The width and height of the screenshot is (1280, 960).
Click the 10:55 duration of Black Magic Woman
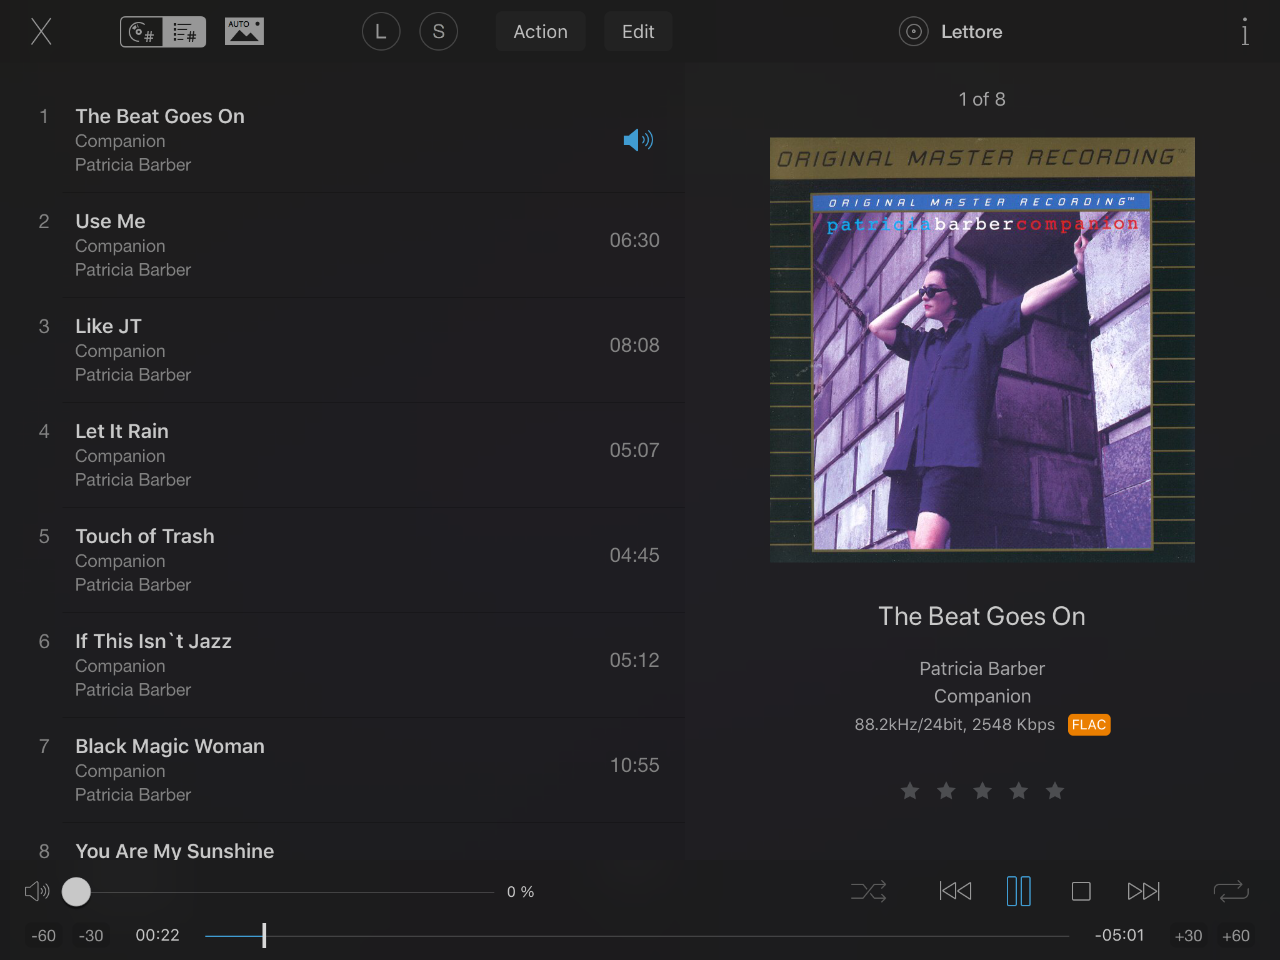[635, 765]
